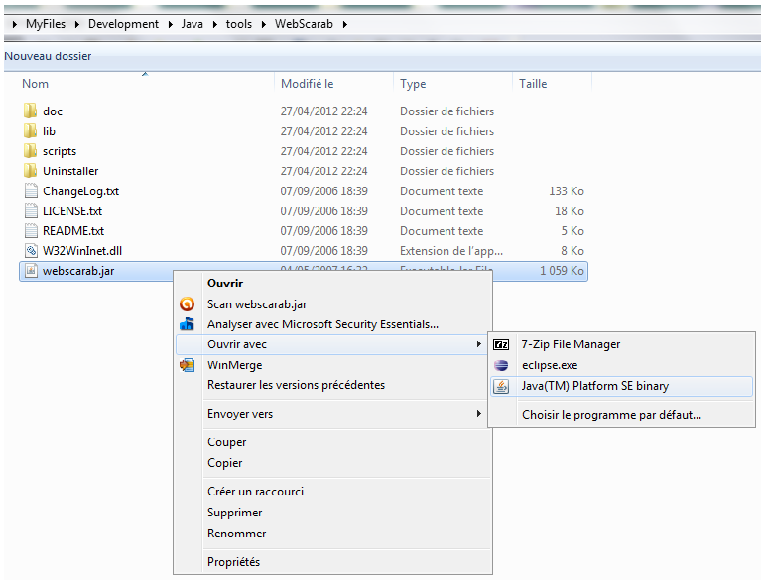This screenshot has height=581, width=769.
Task: Click the W32WinInet.dll file icon
Action: click(31, 251)
